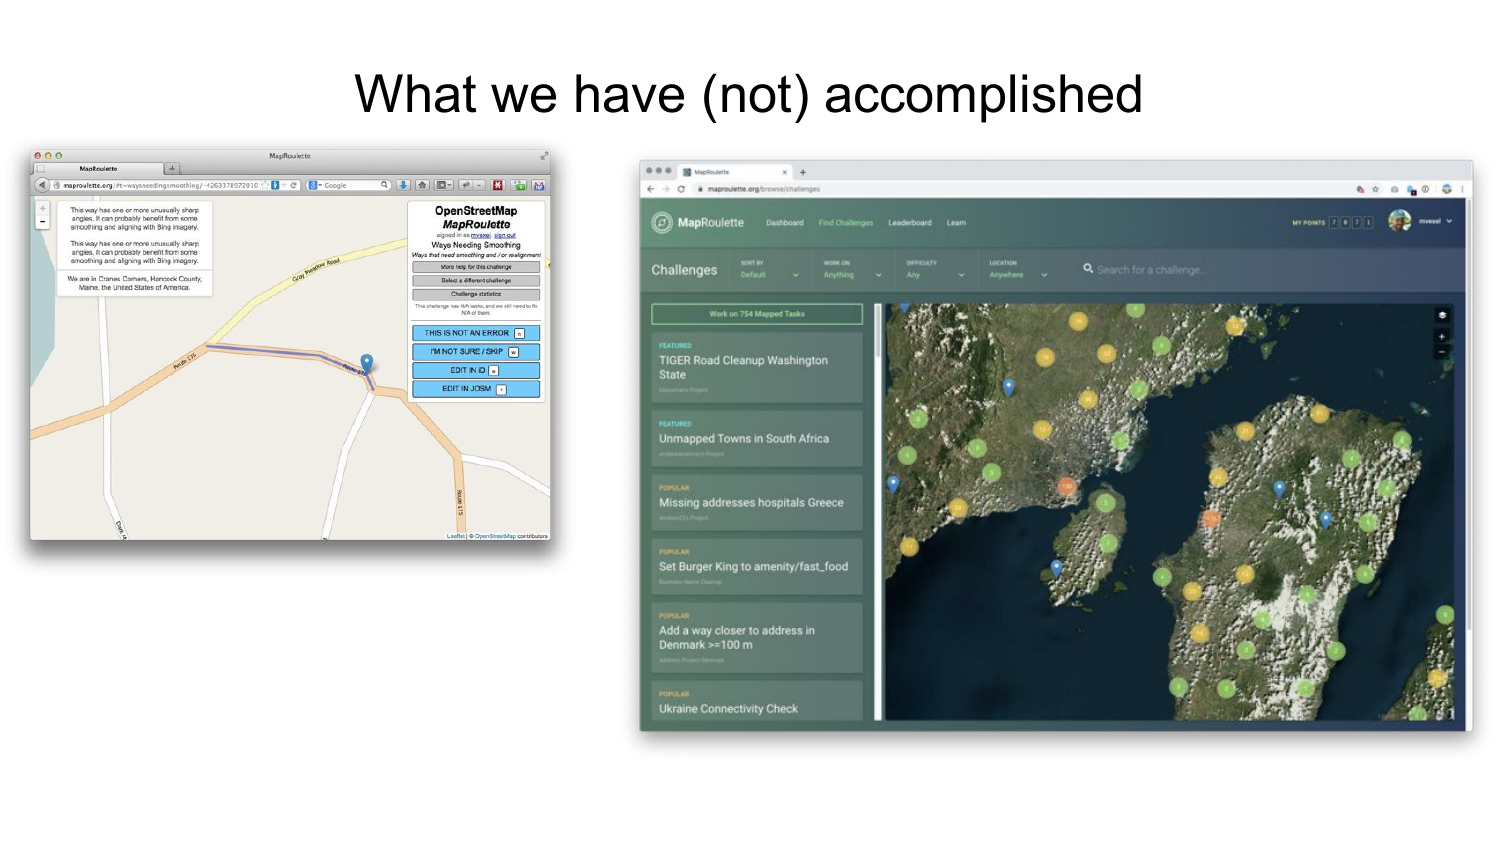Viewport: 1500px width, 844px height.
Task: Bookmark star in old browser address bar
Action: pos(264,185)
